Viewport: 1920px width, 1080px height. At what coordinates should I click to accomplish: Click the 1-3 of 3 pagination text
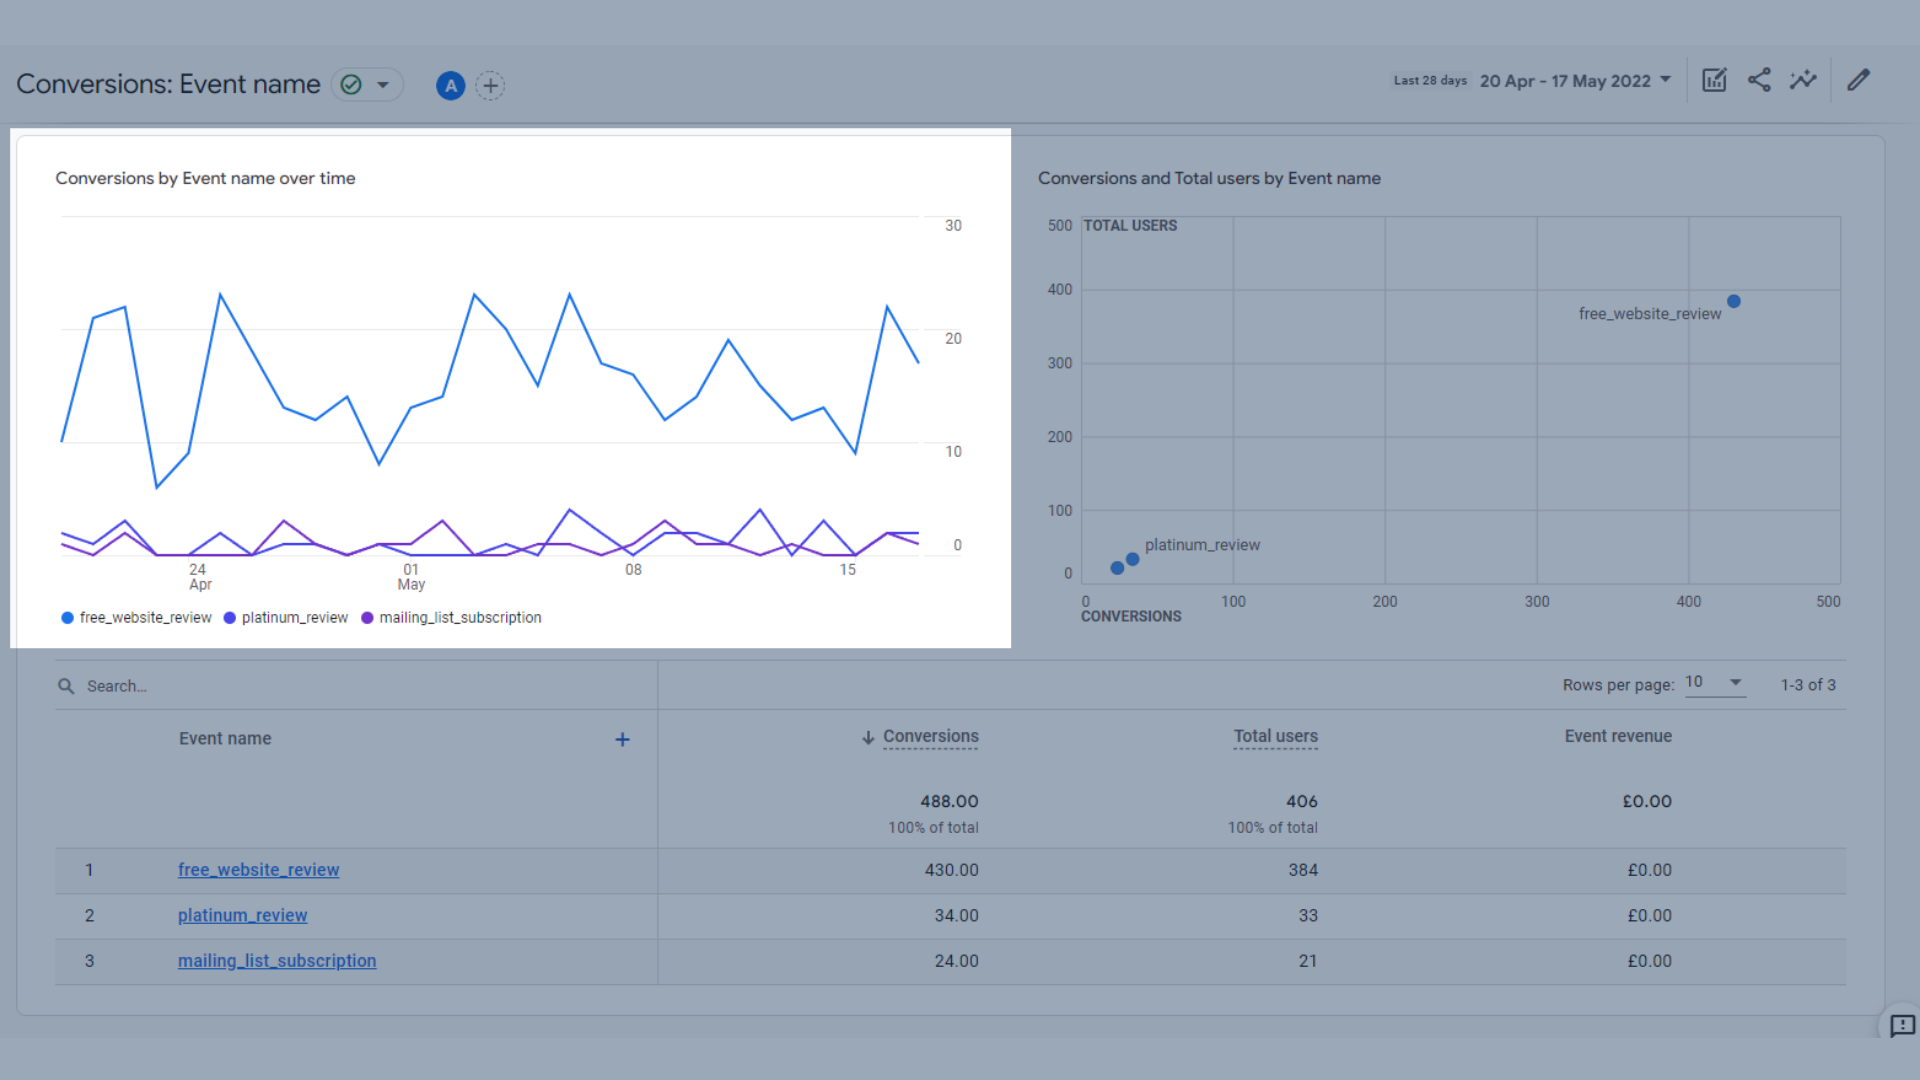1808,685
